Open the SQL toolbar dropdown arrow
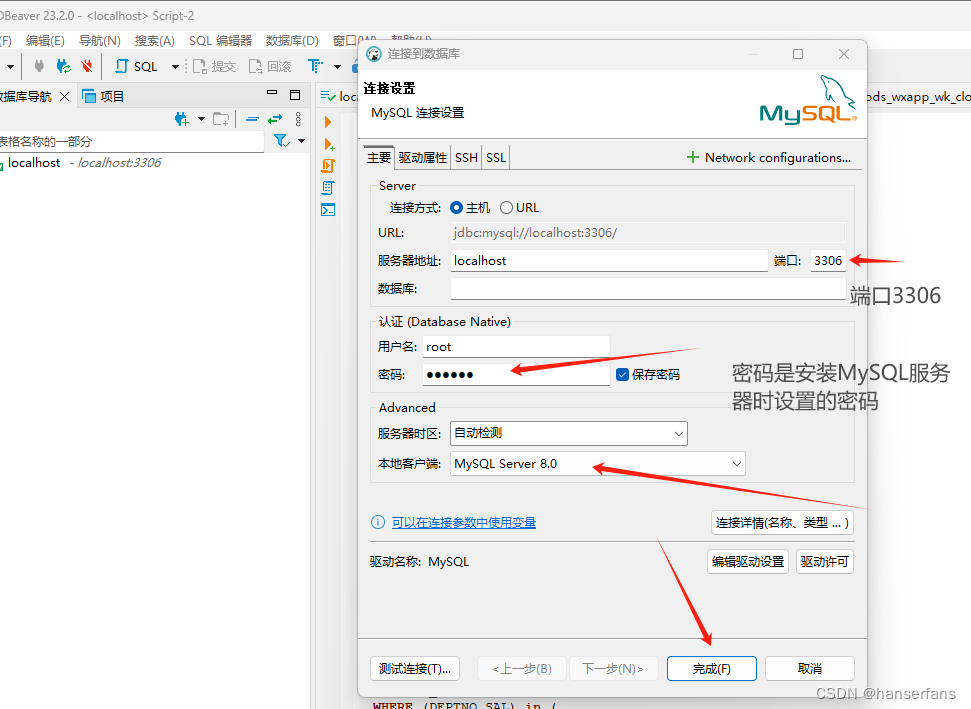The height and width of the screenshot is (709, 971). point(174,66)
